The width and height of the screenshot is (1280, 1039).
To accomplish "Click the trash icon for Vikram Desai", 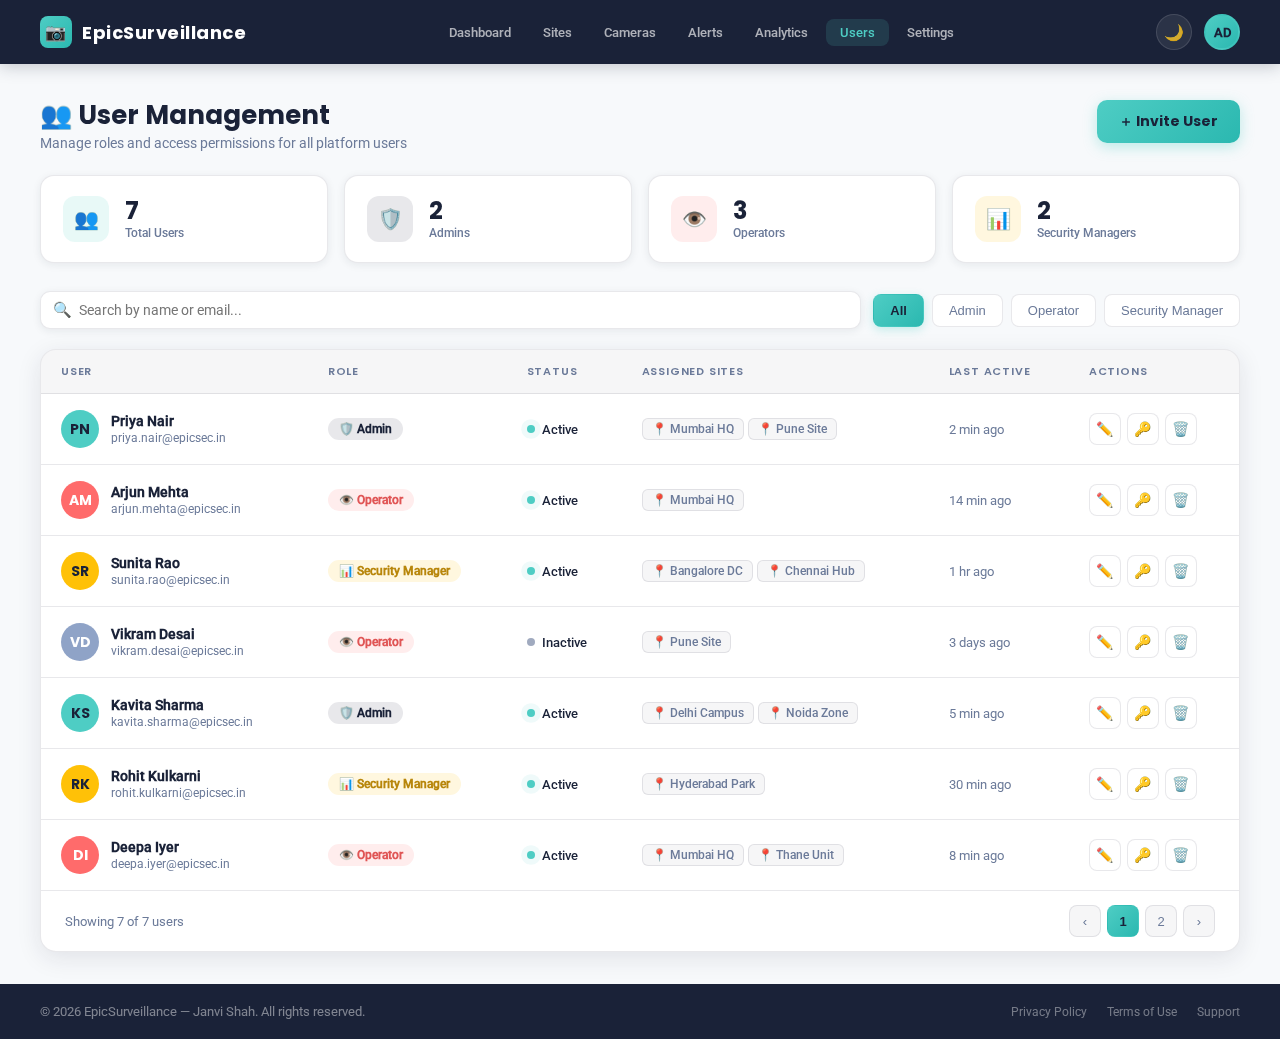I will point(1180,642).
